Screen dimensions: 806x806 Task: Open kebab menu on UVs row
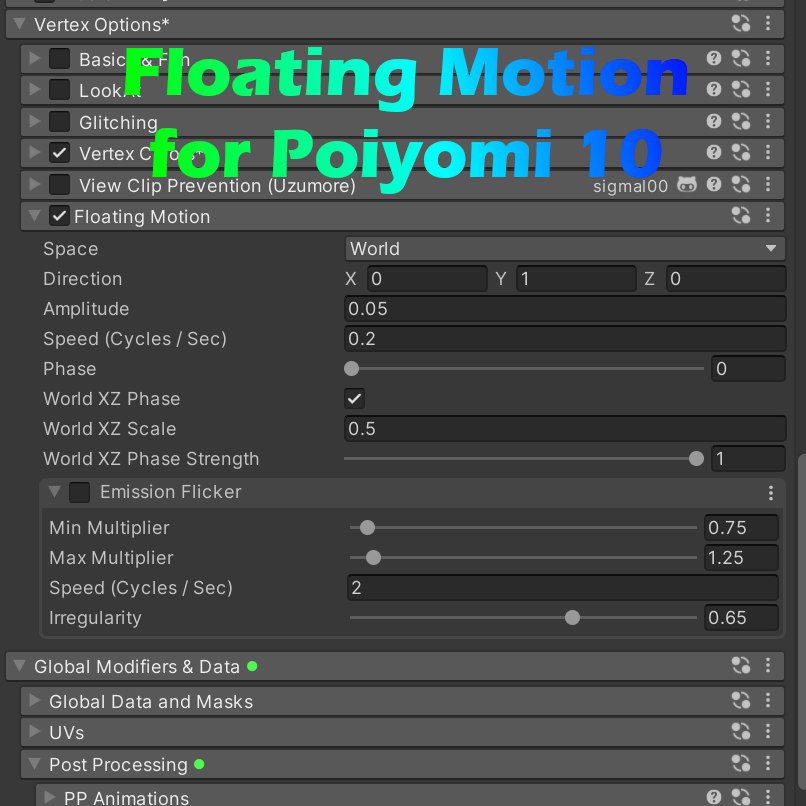767,732
